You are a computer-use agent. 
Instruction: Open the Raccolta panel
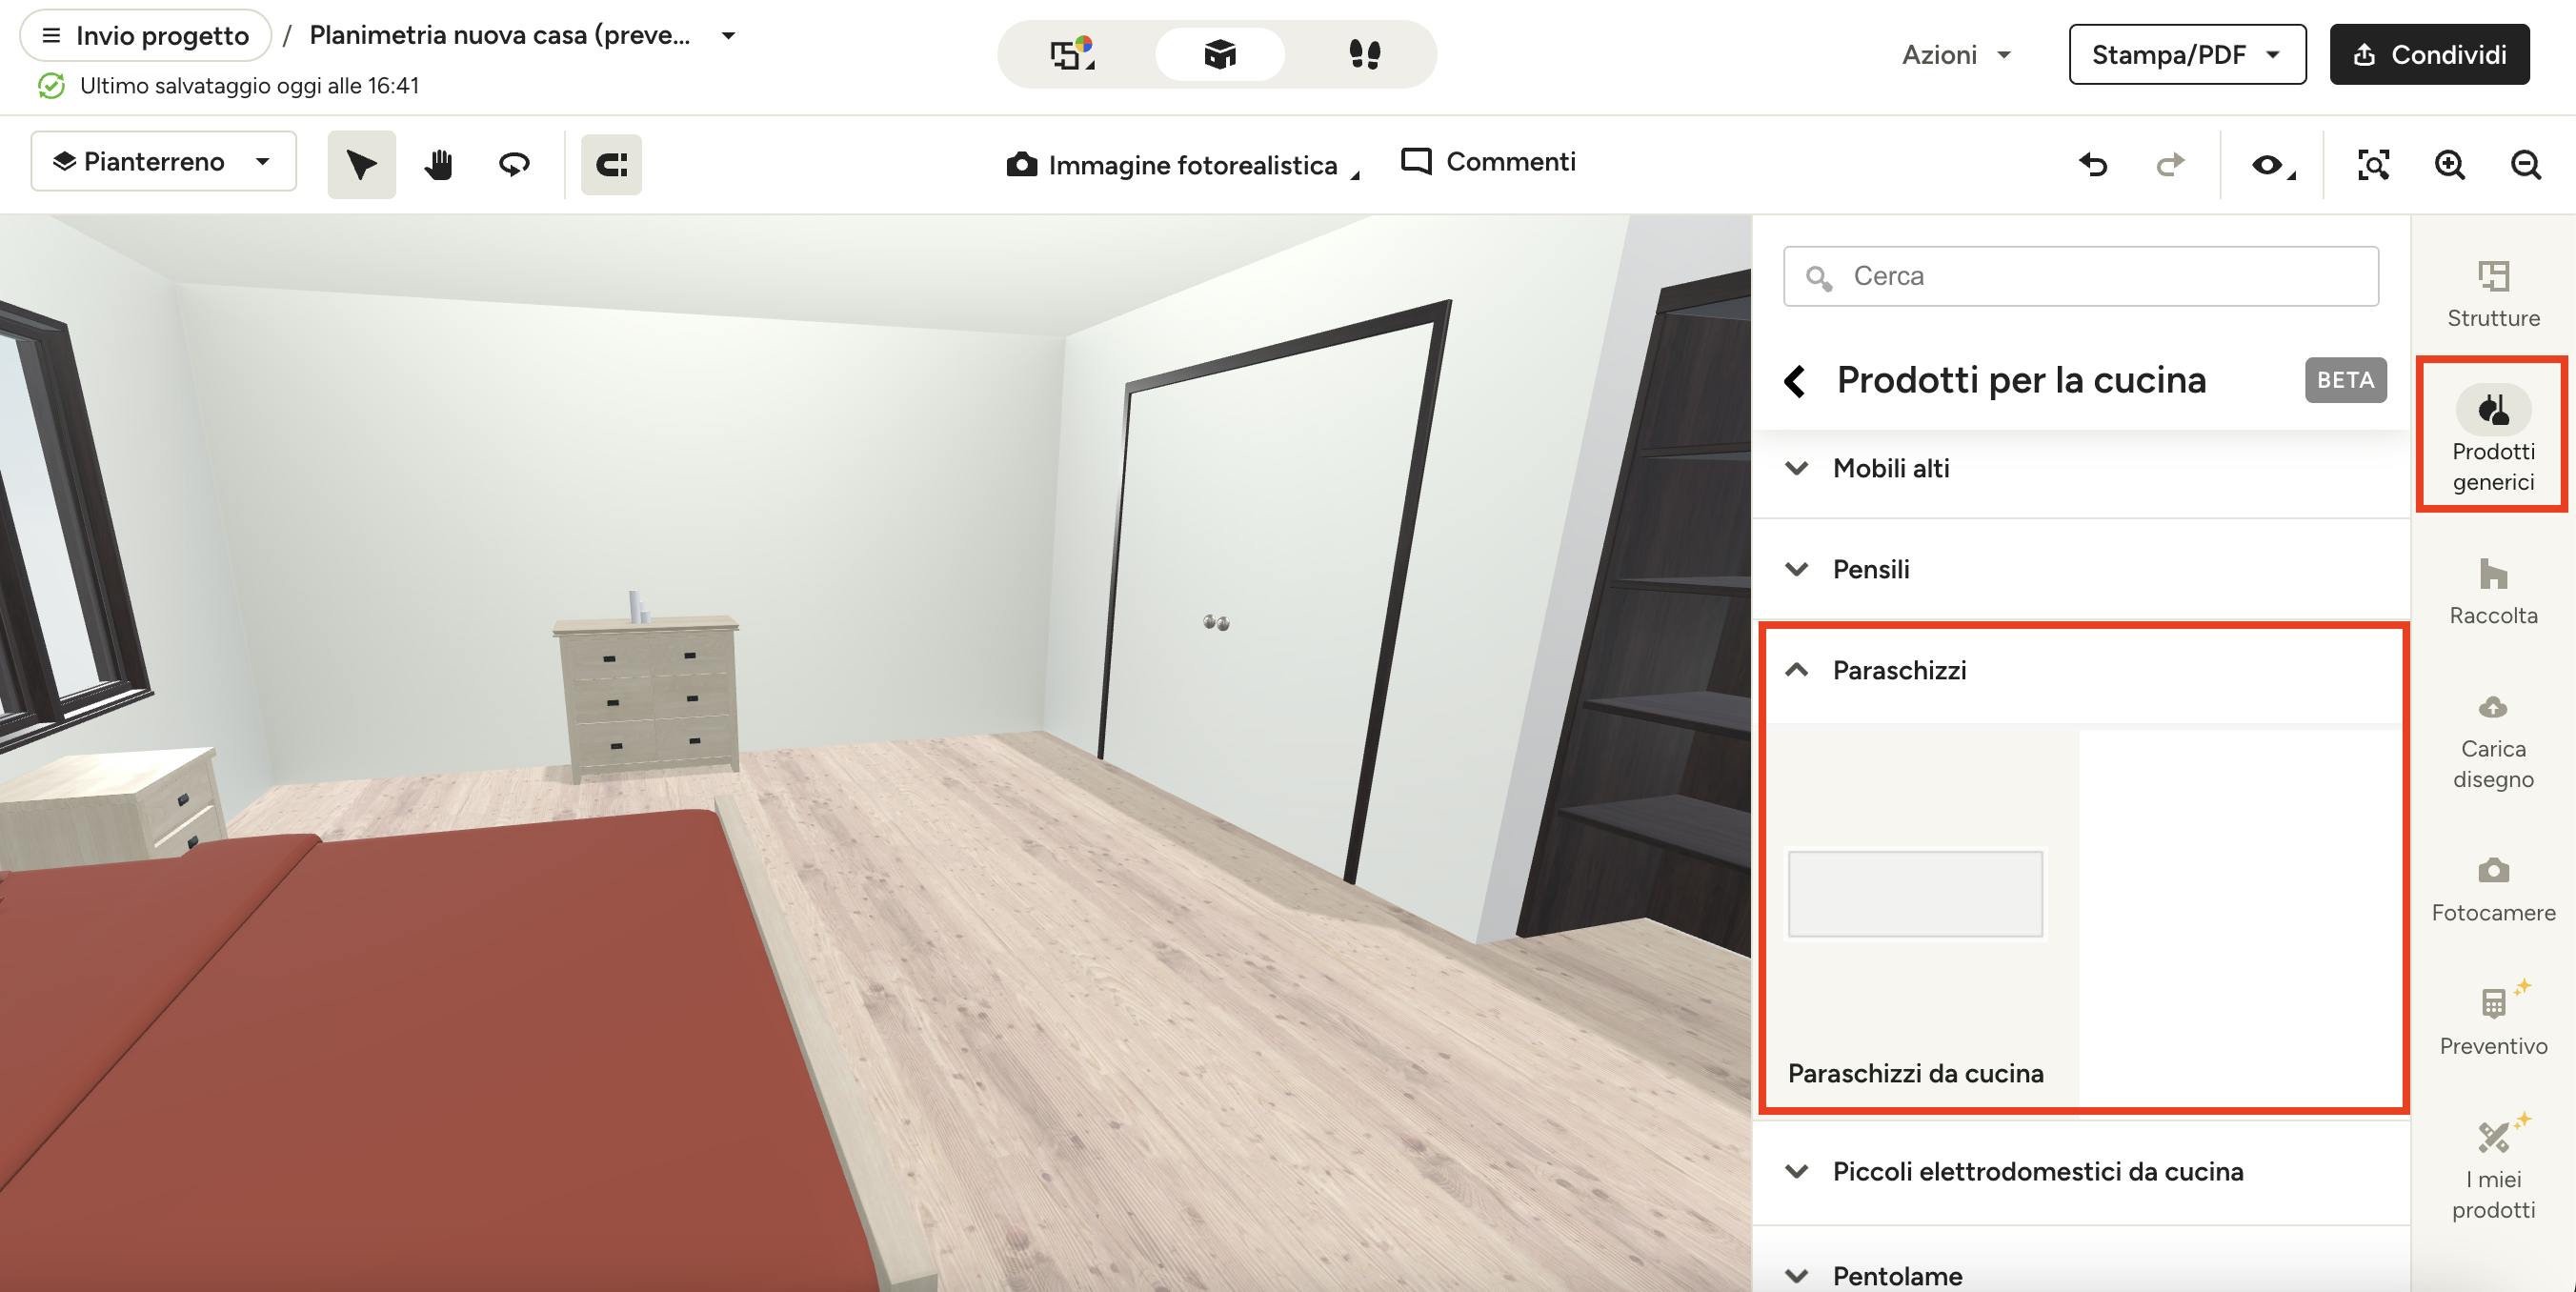point(2493,592)
